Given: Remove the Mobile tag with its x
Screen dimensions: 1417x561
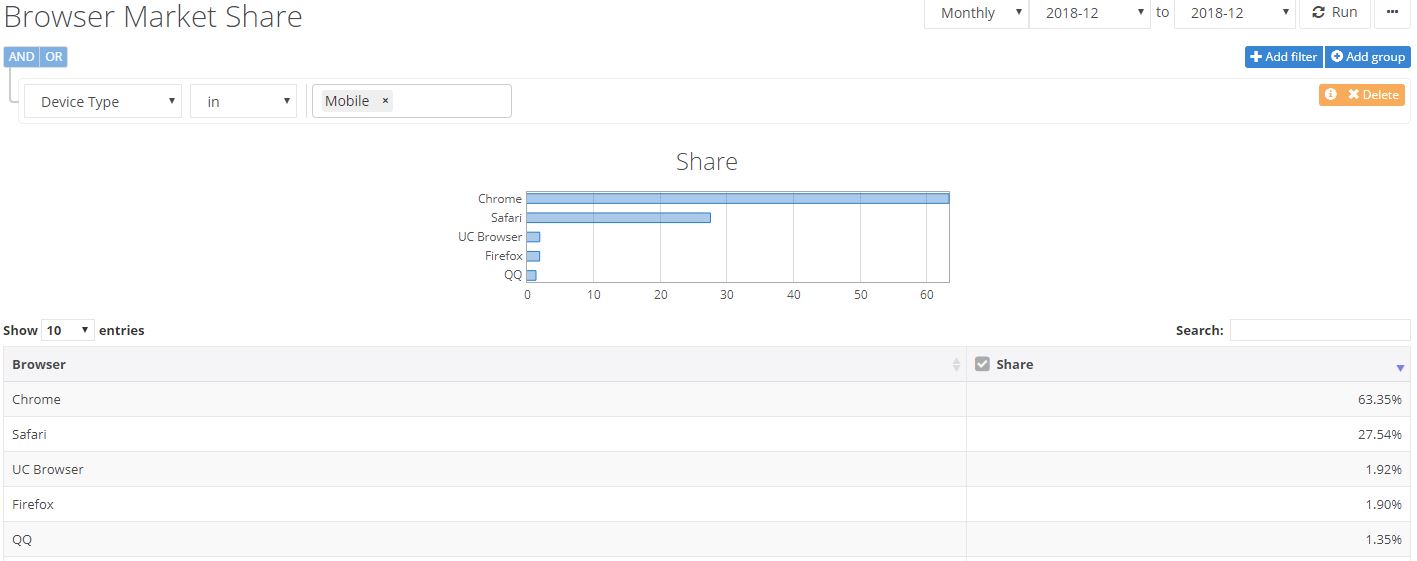Looking at the screenshot, I should pos(385,101).
